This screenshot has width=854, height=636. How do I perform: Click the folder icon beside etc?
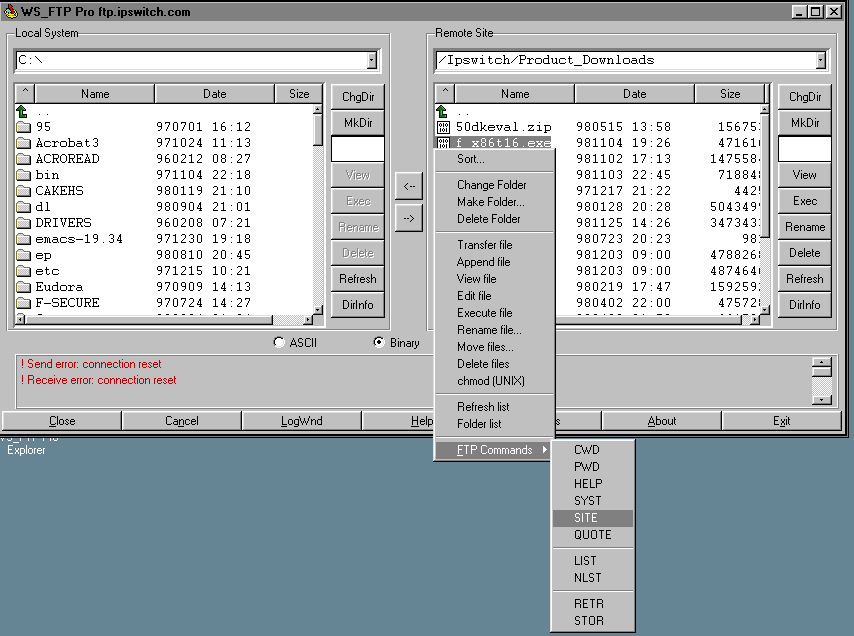pyautogui.click(x=23, y=271)
